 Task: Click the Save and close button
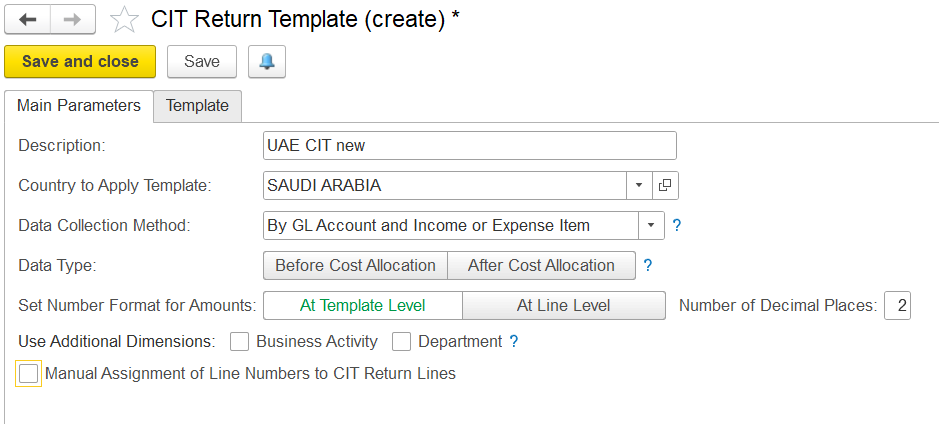(80, 62)
